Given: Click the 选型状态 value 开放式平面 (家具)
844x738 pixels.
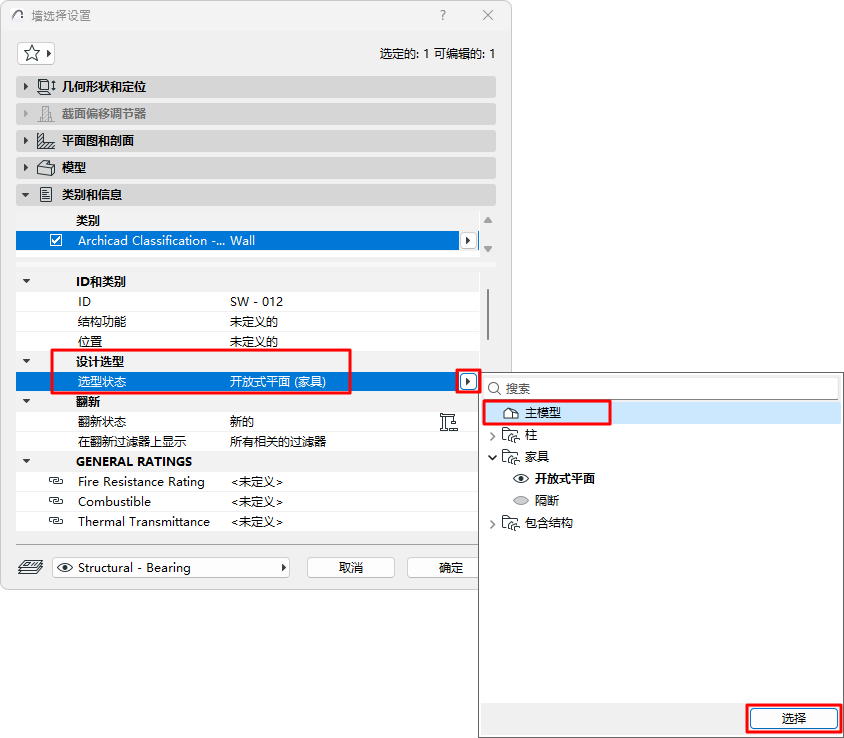Looking at the screenshot, I should [x=278, y=382].
